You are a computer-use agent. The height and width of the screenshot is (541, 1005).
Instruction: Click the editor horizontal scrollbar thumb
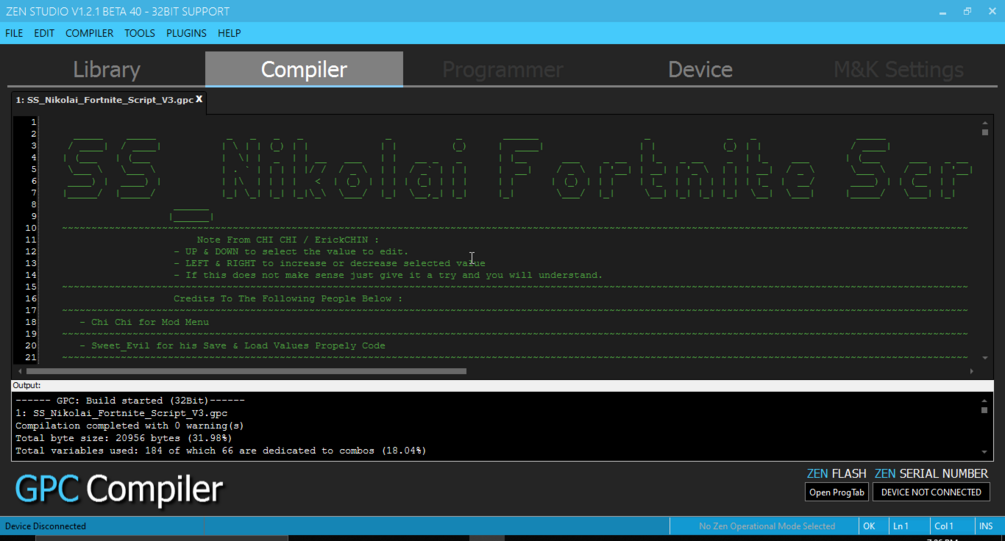[x=246, y=371]
